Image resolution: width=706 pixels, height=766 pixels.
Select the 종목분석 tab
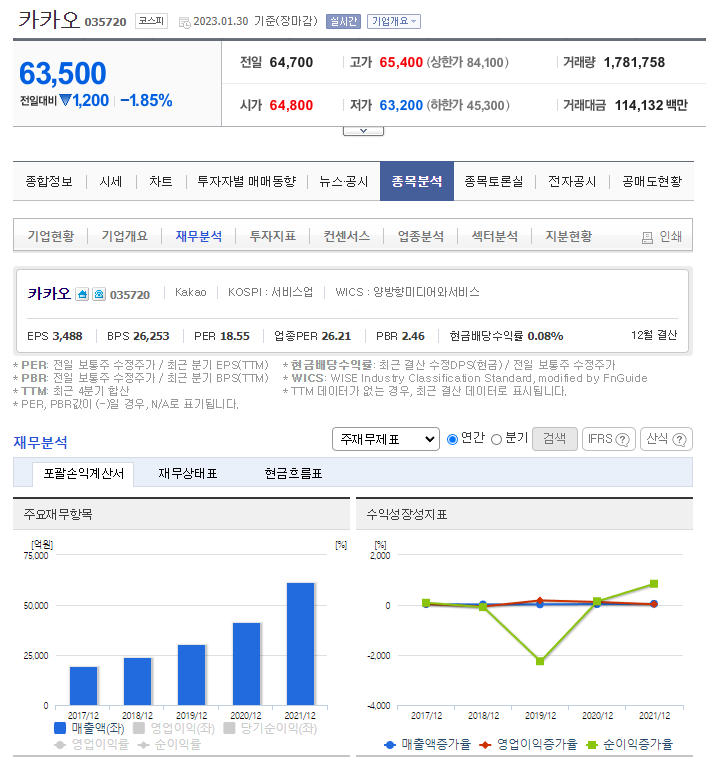point(417,181)
